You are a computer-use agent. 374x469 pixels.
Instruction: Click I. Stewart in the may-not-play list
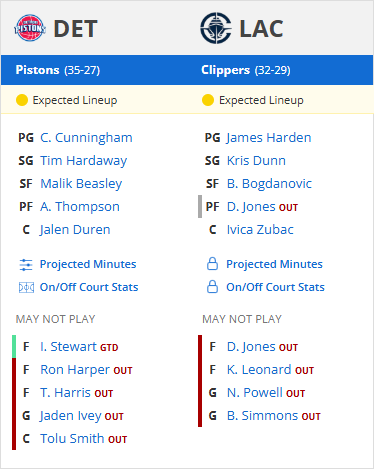[68, 347]
